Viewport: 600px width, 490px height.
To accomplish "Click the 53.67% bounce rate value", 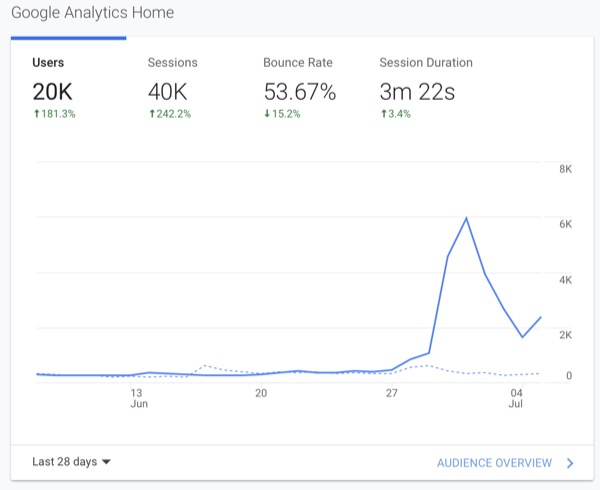I will 300,92.
